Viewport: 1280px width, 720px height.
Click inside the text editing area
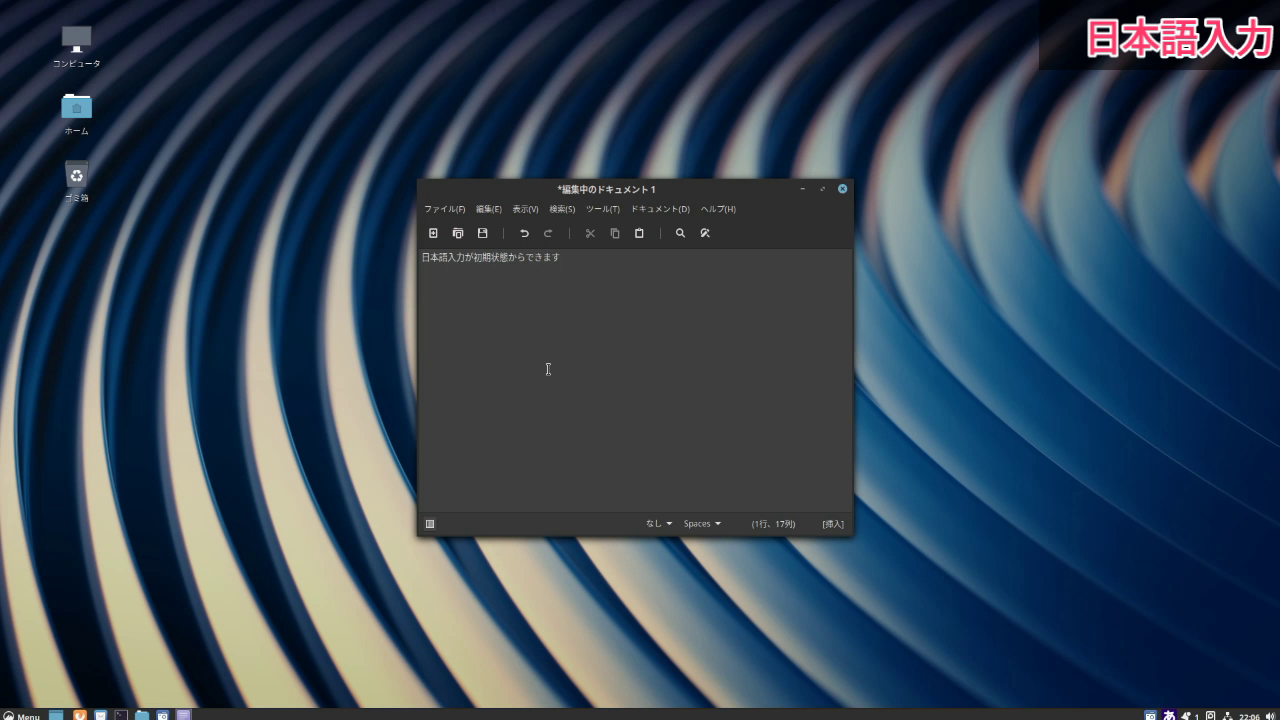[635, 380]
